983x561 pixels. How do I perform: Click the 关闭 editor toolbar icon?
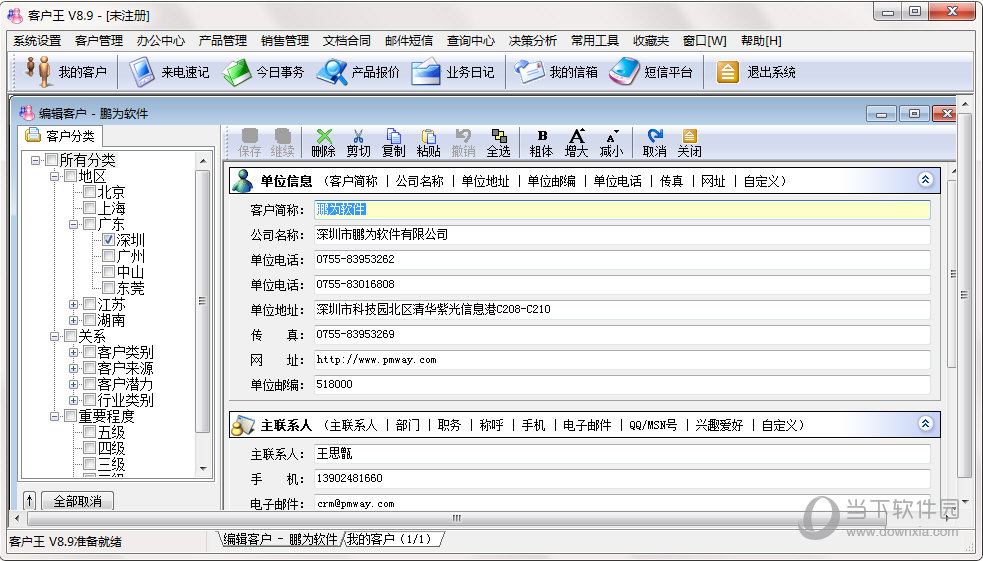pyautogui.click(x=690, y=143)
